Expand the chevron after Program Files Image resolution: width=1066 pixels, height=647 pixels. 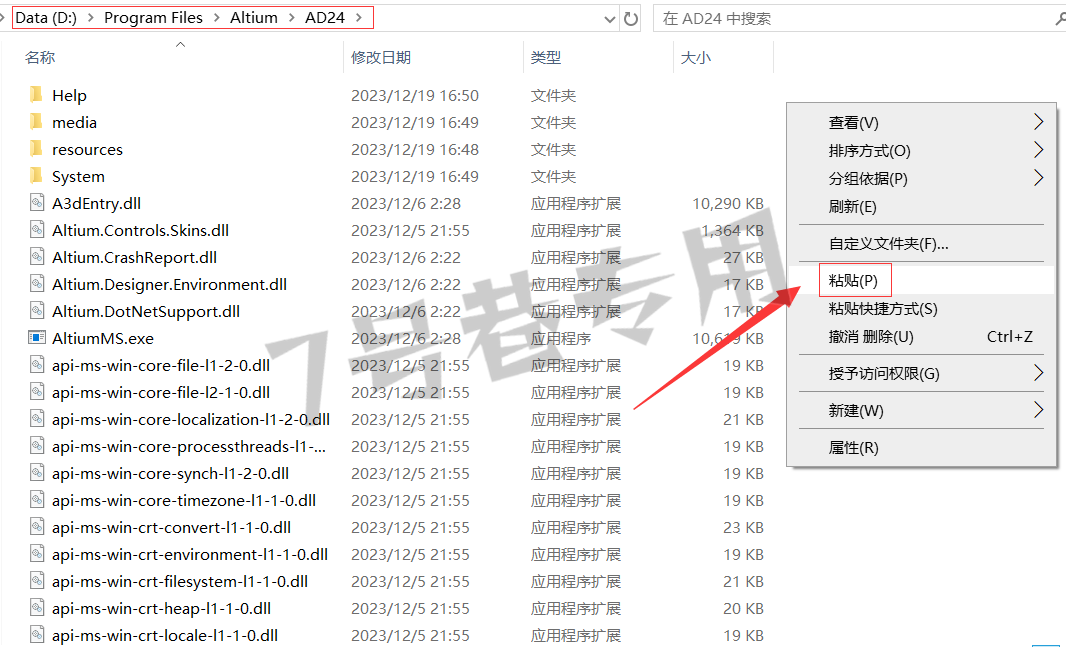coord(216,18)
